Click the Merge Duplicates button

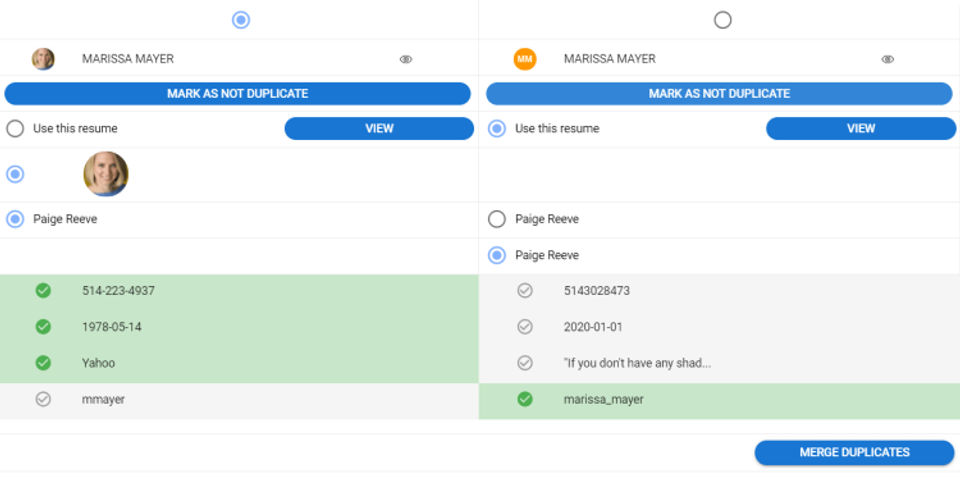[x=854, y=453]
